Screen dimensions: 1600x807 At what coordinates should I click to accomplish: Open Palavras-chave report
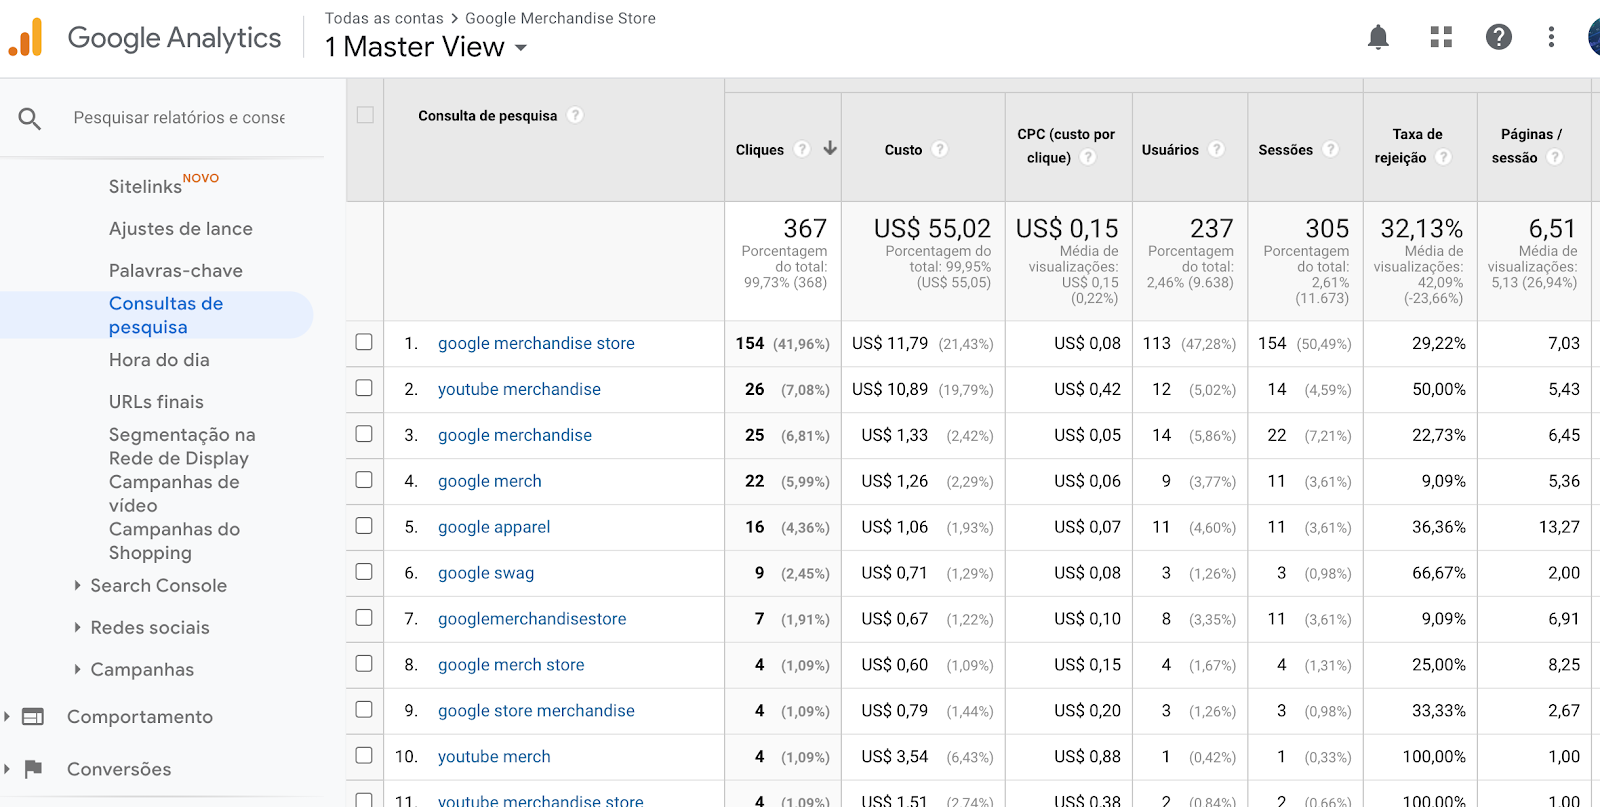coord(176,271)
